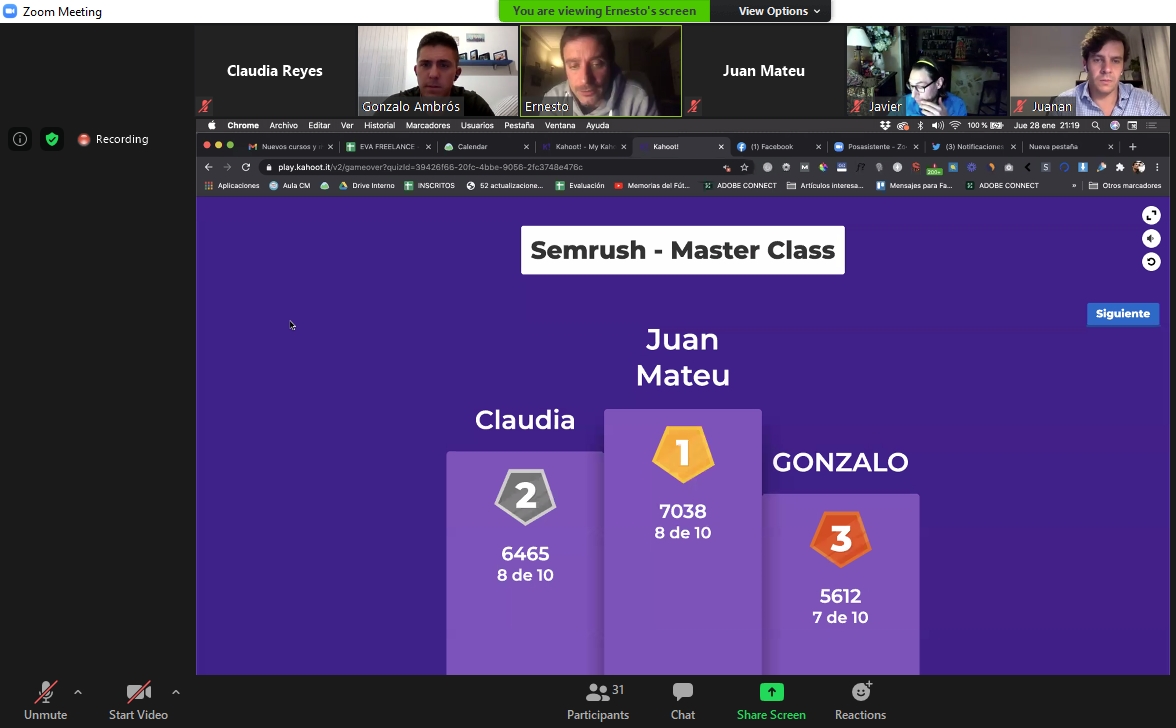Screen dimensions: 1176x728
Task: Select the Juan Mateu participant tile
Action: pyautogui.click(x=764, y=70)
